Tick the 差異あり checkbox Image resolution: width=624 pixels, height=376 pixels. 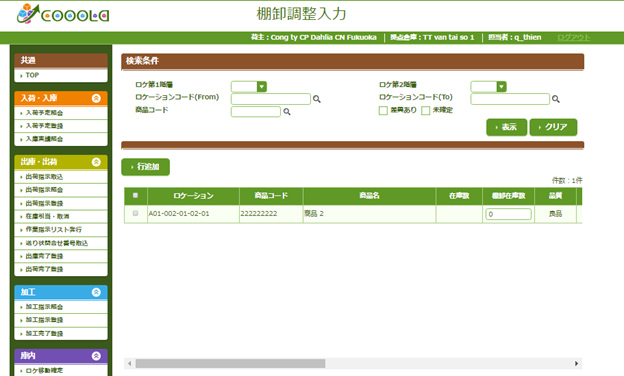tap(383, 110)
